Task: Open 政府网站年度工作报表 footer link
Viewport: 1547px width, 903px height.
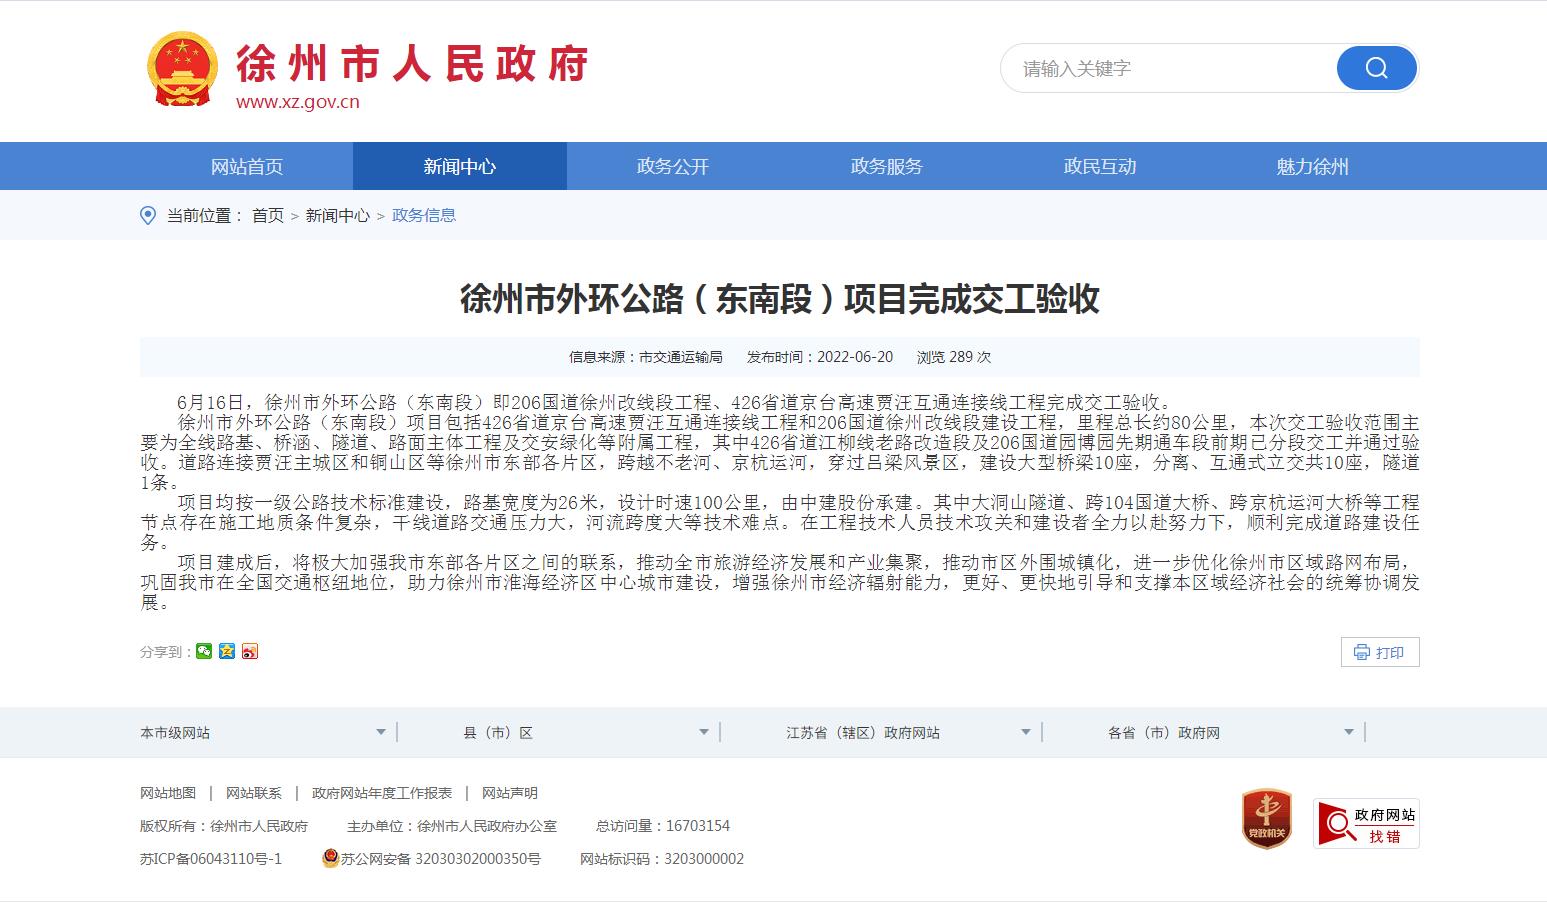Action: [382, 793]
